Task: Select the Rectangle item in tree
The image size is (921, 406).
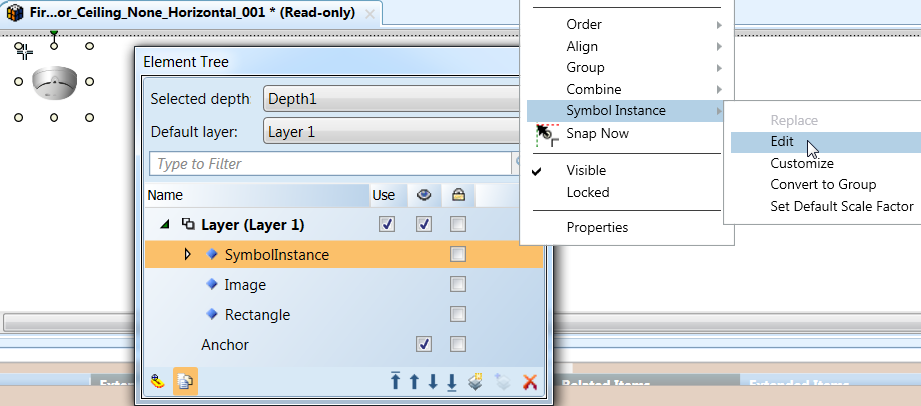Action: click(257, 315)
